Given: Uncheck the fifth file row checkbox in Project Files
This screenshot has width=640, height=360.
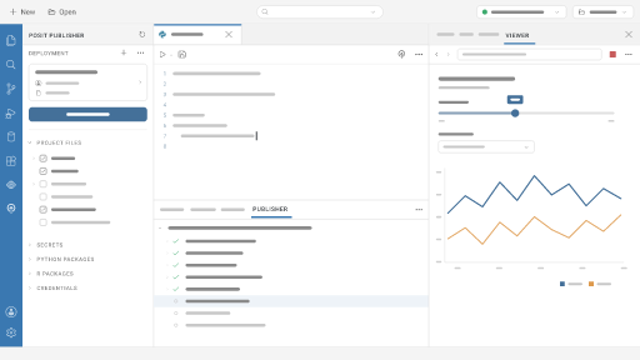Looking at the screenshot, I should pos(43,210).
